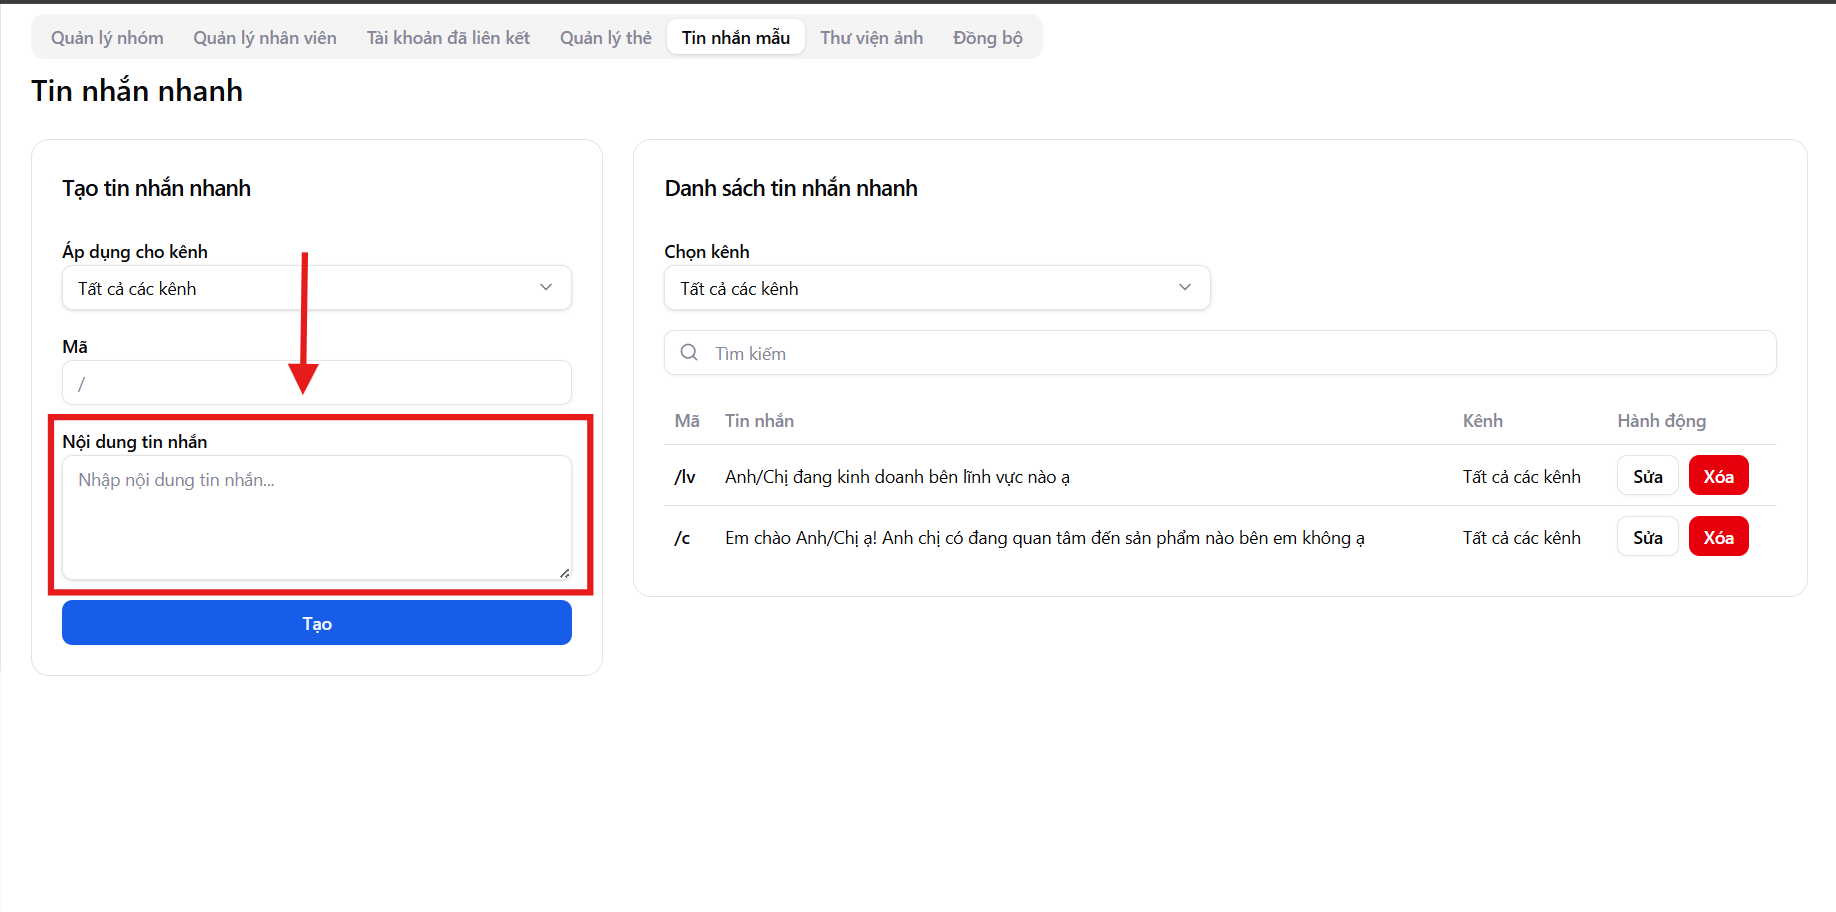Click the textarea resize handle
1836x912 pixels.
(x=565, y=573)
